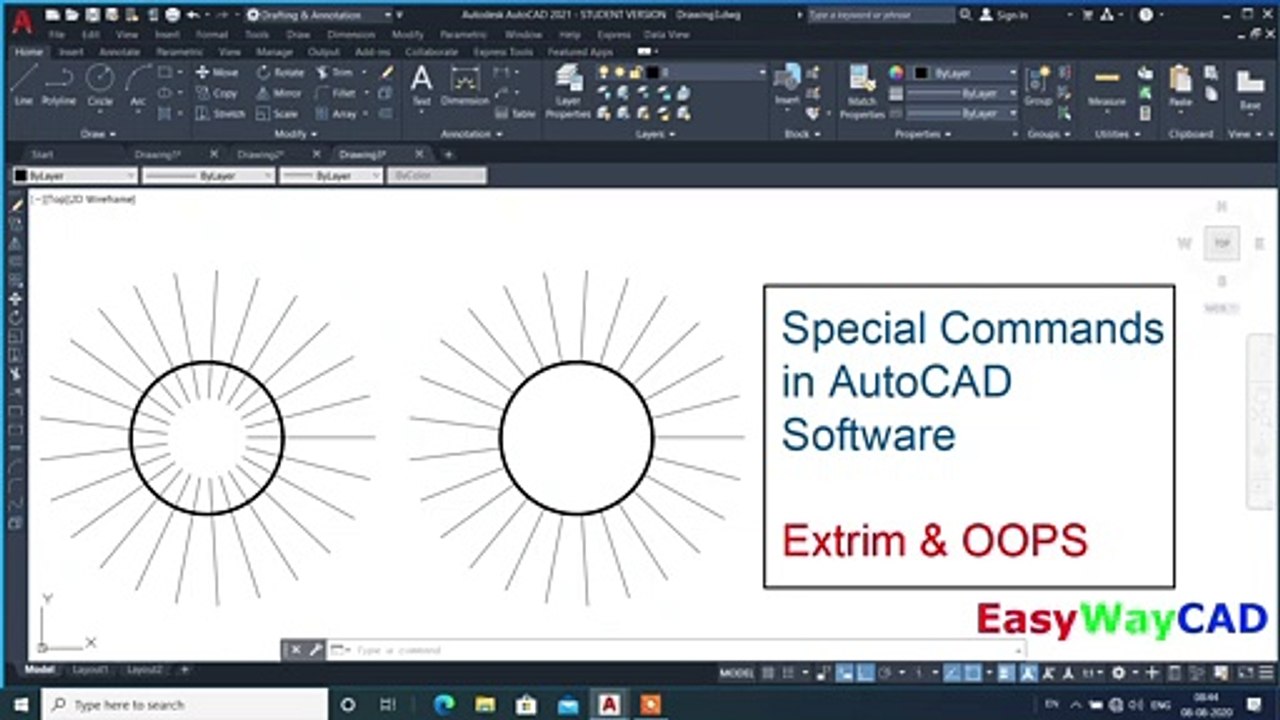Select the Polyline tool
This screenshot has width=1280, height=720.
[x=59, y=85]
